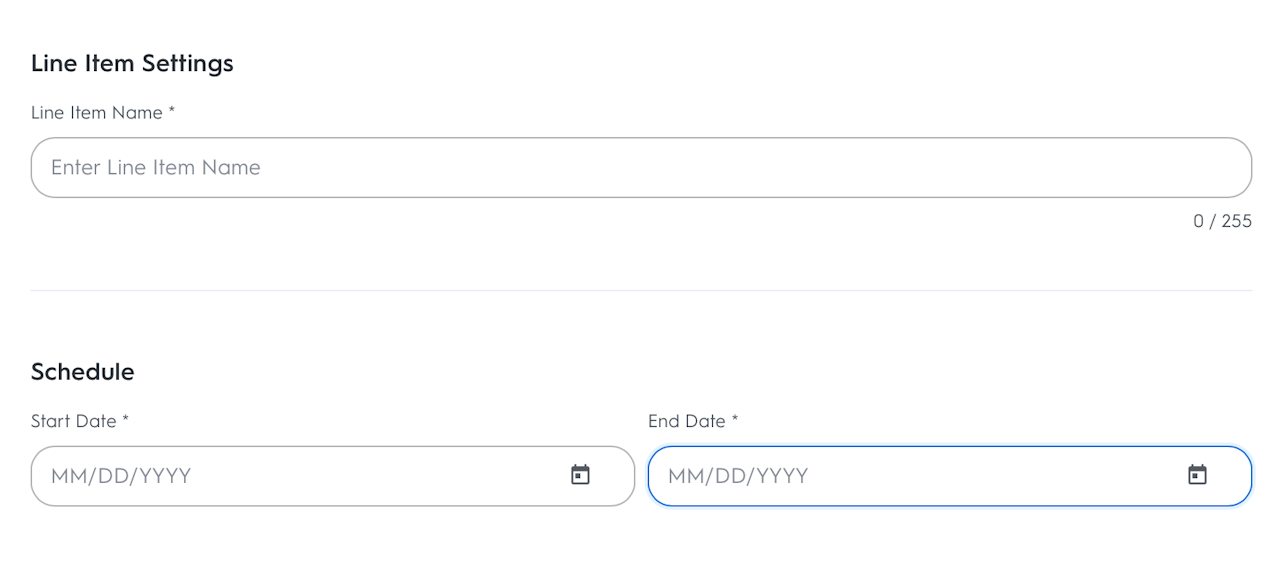Click the "End Date" field label
Image resolution: width=1280 pixels, height=567 pixels.
(687, 421)
